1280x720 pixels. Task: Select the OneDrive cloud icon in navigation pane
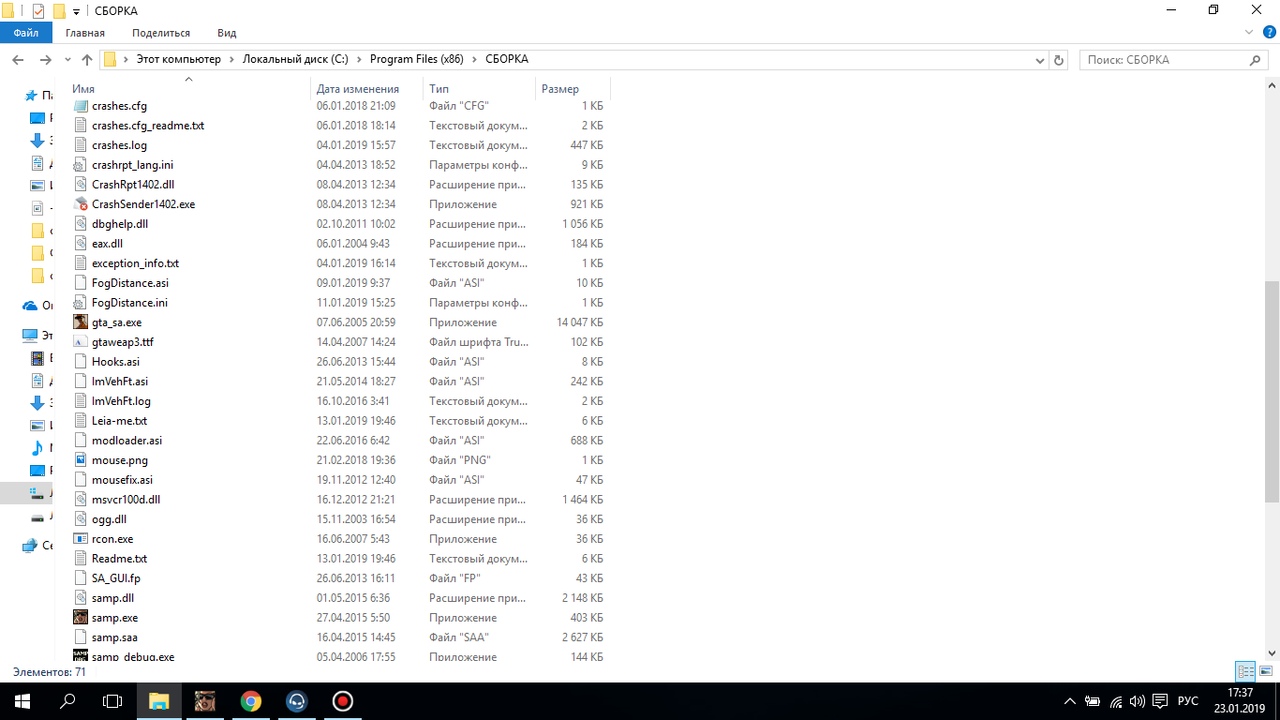click(30, 306)
